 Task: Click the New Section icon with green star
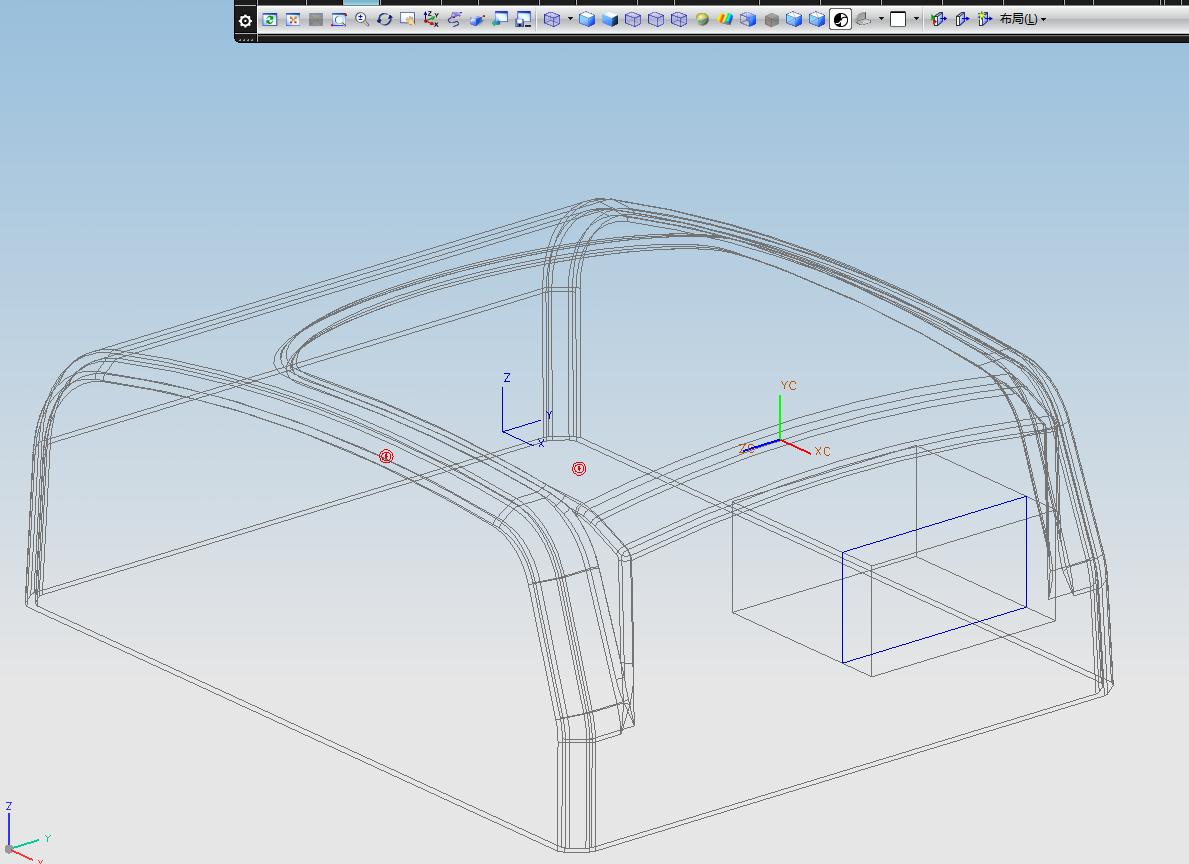click(984, 20)
